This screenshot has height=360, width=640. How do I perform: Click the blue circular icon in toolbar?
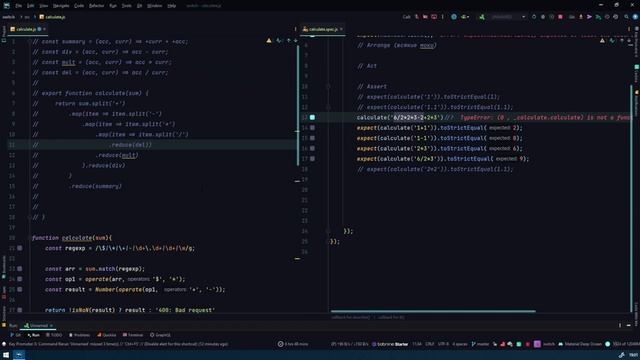pos(454,17)
